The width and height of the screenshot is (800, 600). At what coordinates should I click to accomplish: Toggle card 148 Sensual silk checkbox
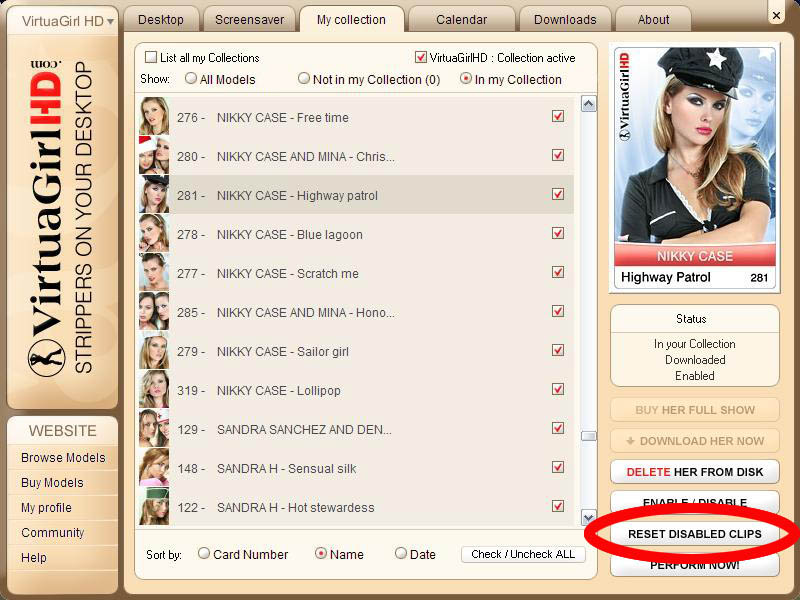(558, 467)
